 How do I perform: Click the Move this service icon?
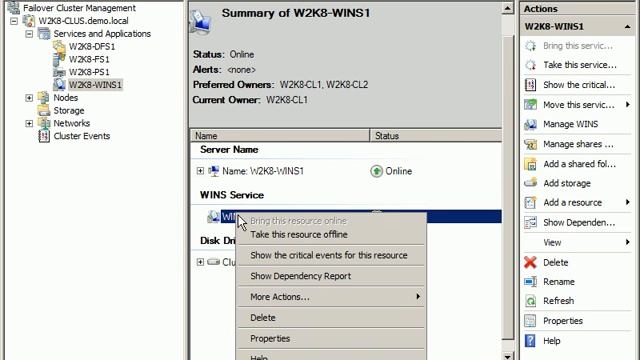(x=530, y=104)
